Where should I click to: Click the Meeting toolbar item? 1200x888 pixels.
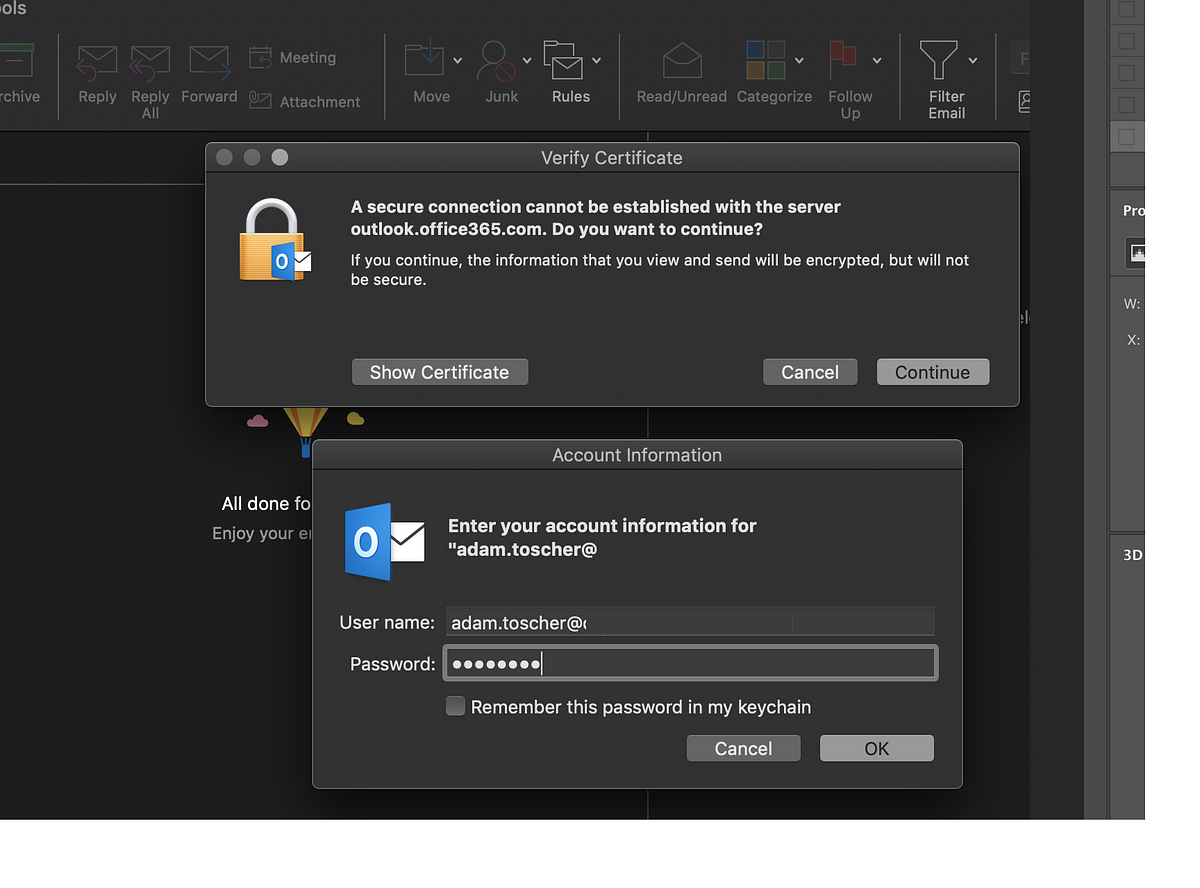[x=293, y=57]
